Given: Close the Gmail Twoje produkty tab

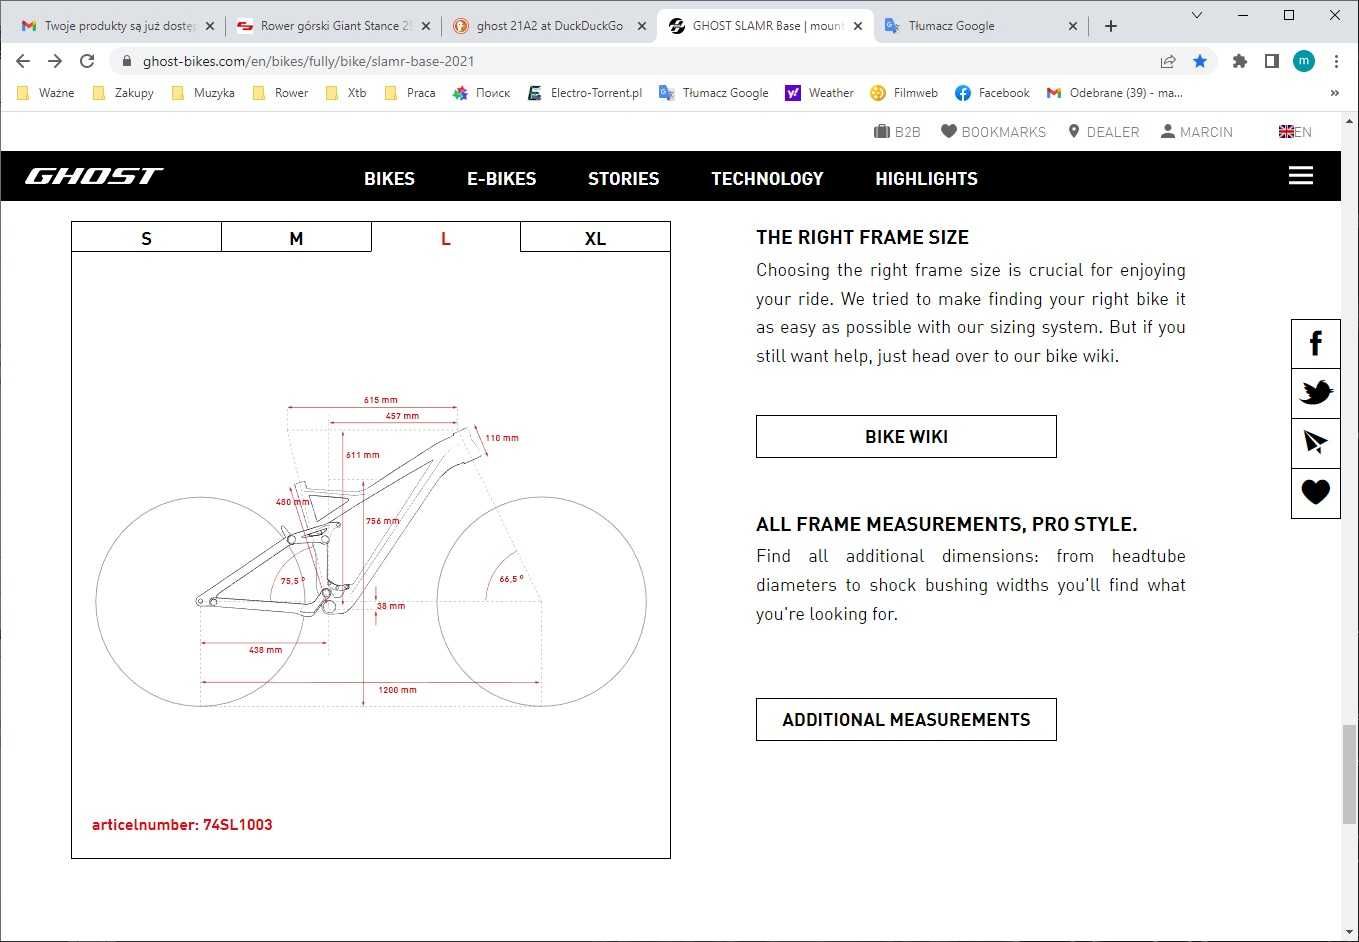Looking at the screenshot, I should click(x=210, y=26).
